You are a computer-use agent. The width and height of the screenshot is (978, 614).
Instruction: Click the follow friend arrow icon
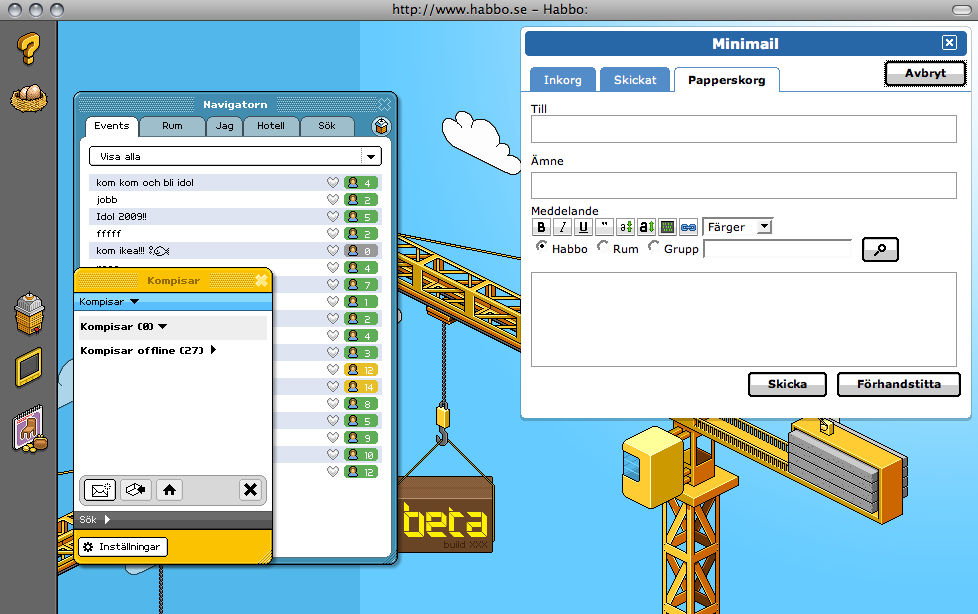[135, 490]
